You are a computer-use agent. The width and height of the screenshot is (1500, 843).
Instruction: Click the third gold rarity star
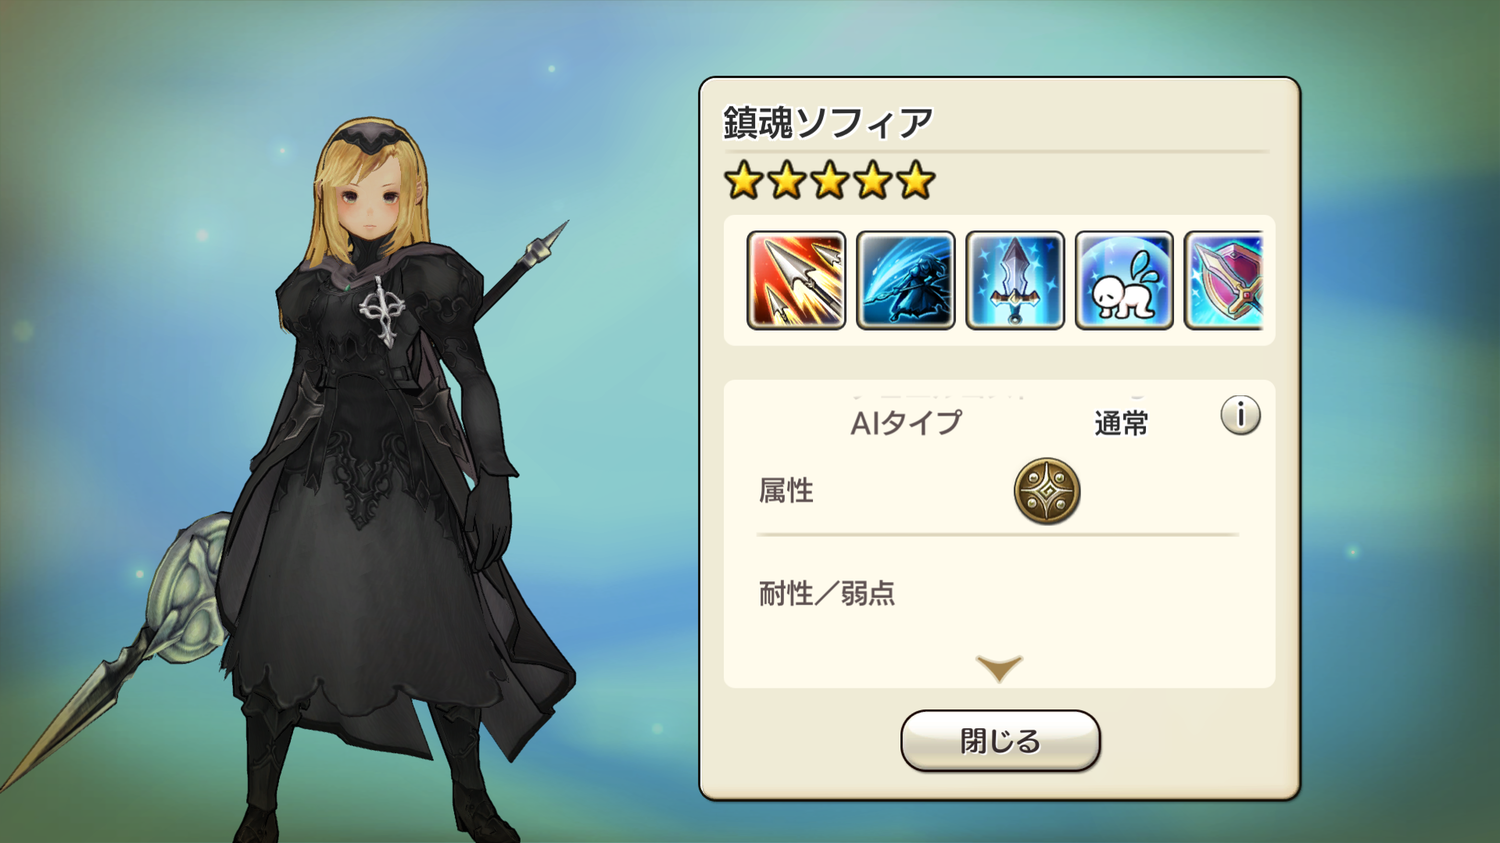coord(830,181)
